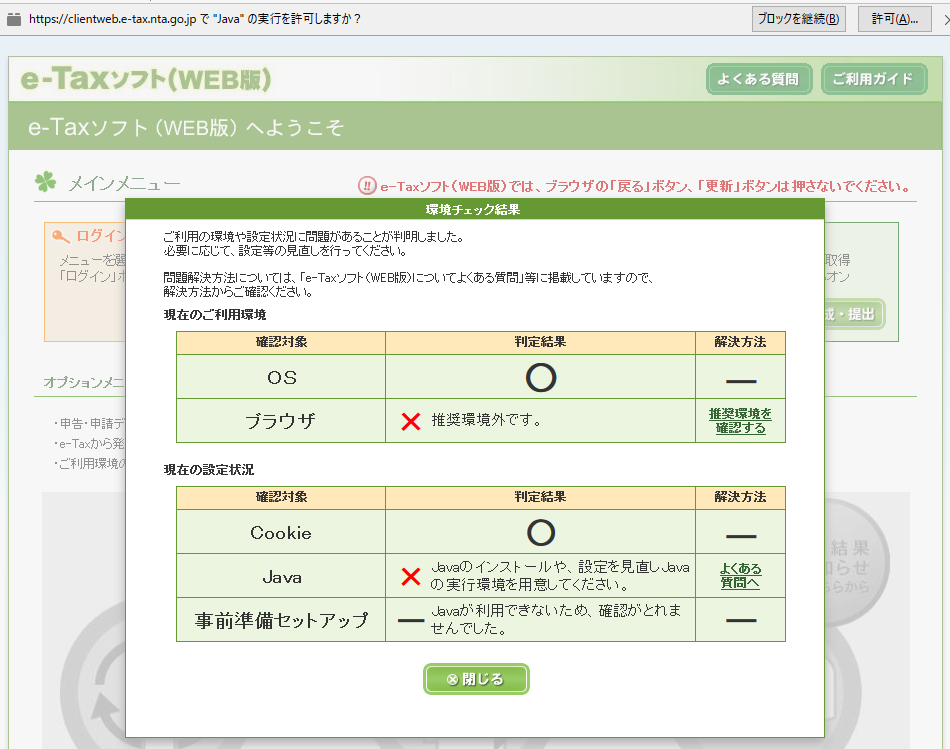Click the circle result icon for OS
The width and height of the screenshot is (950, 749).
[x=540, y=378]
